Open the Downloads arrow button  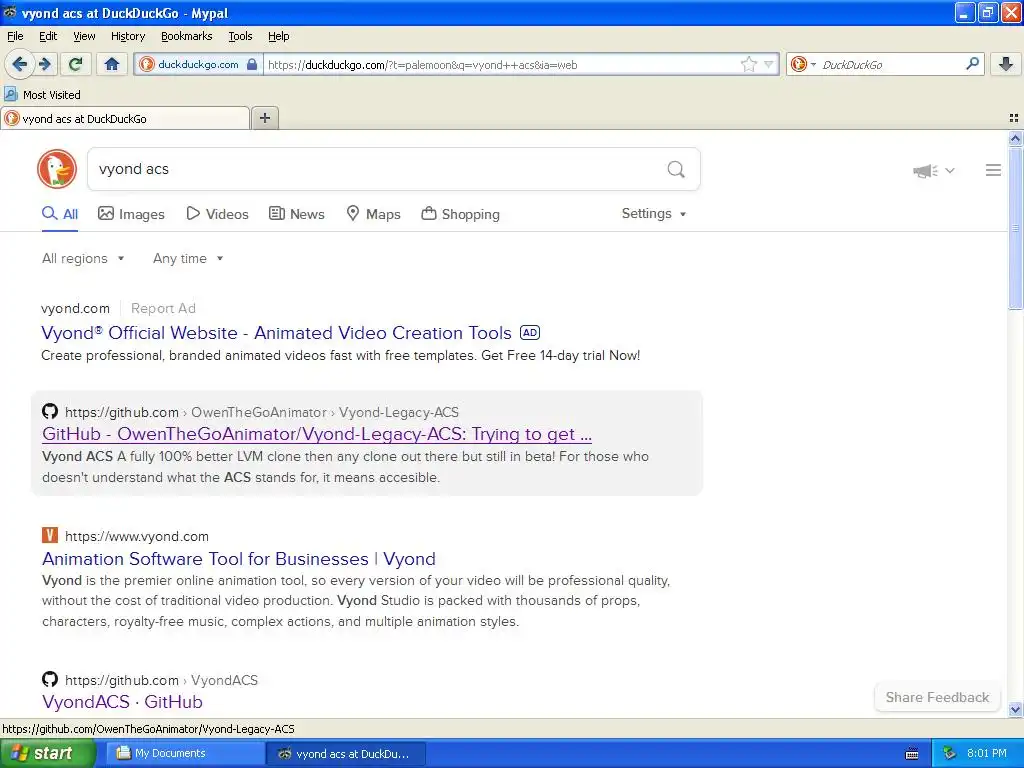(x=1006, y=64)
